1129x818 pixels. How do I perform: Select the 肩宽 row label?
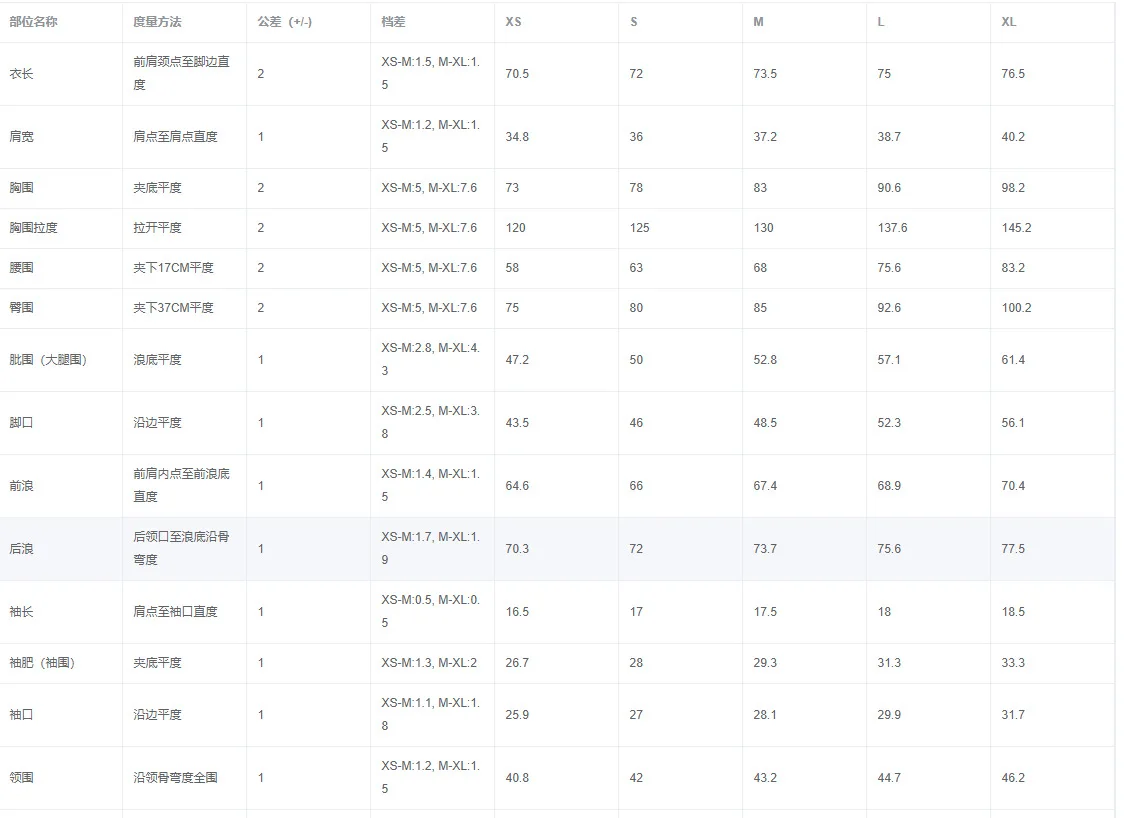(x=21, y=137)
